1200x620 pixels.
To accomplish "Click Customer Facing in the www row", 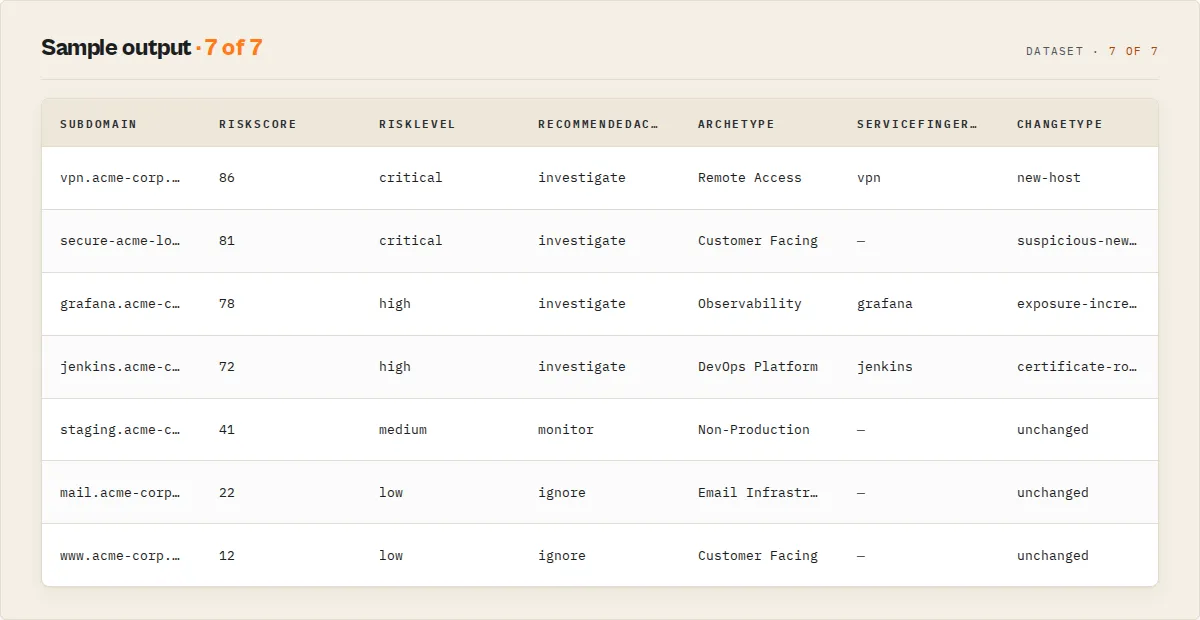I will (x=758, y=556).
